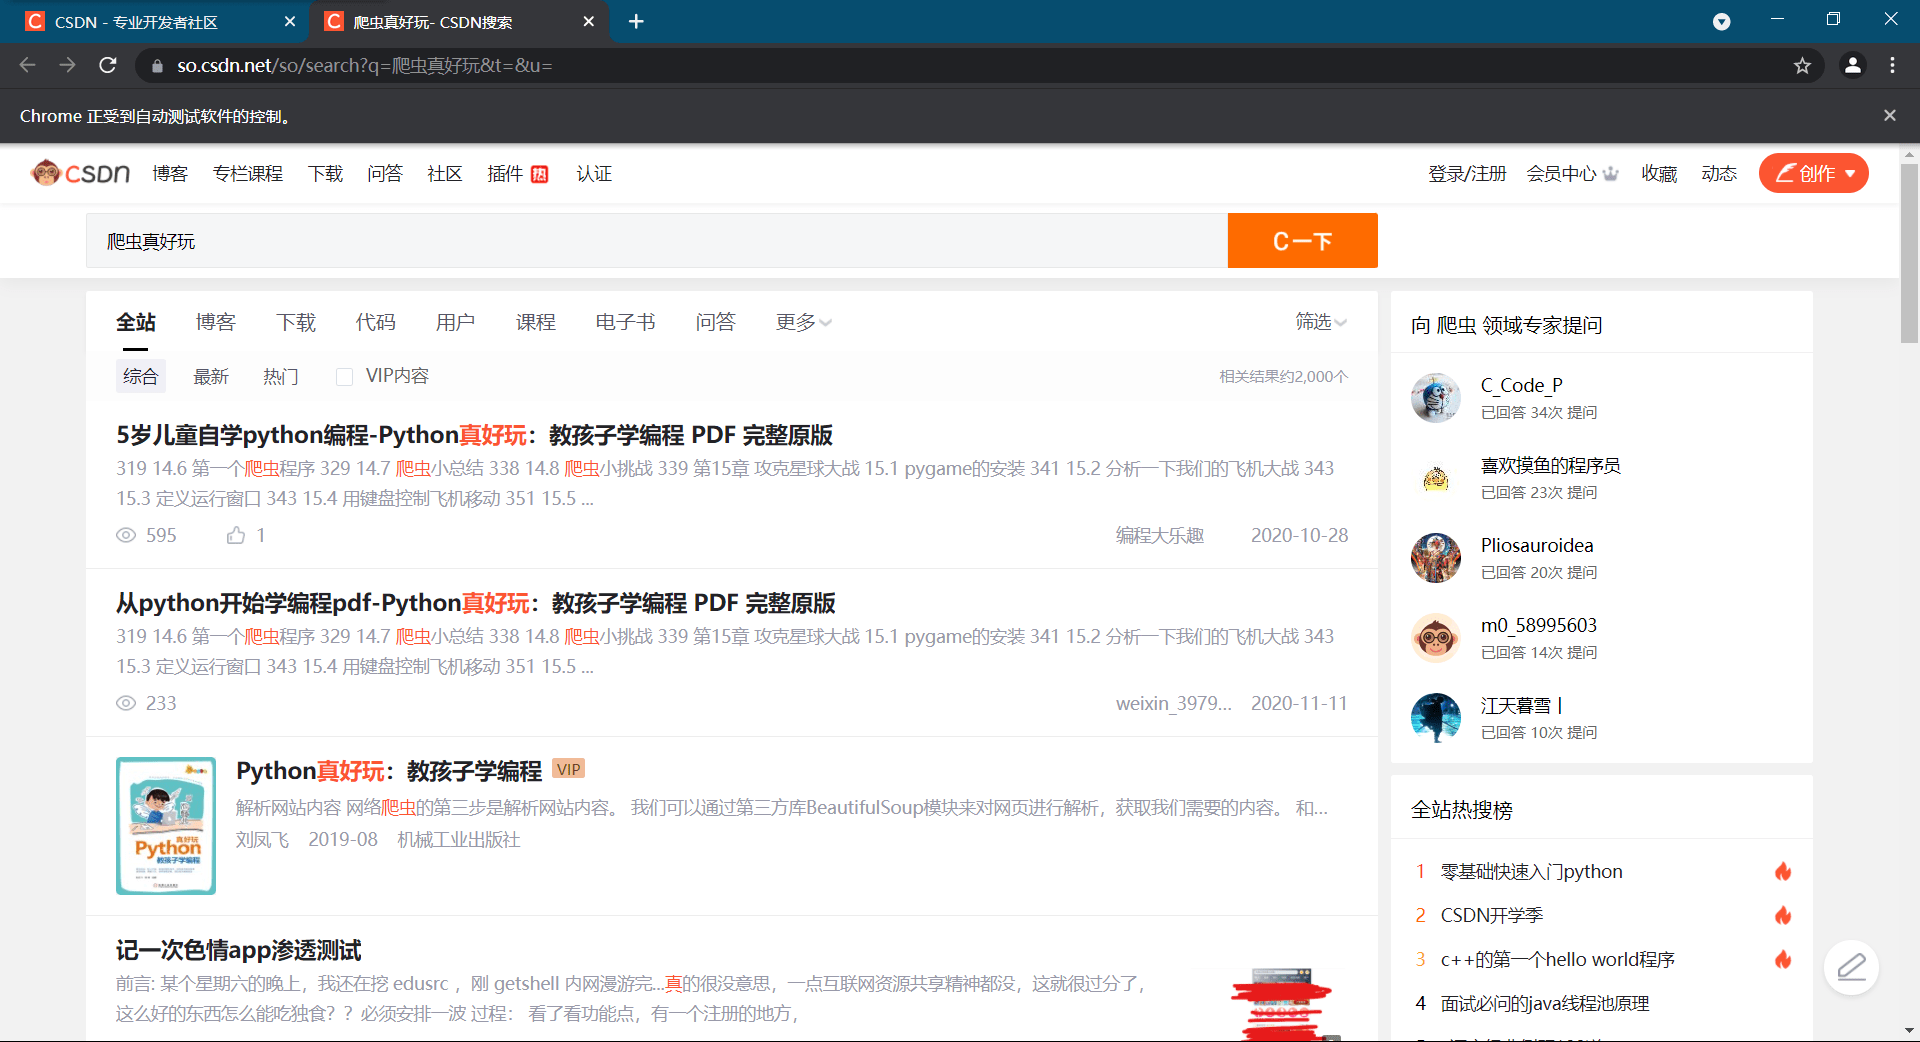Screen dimensions: 1920x1042
Task: Click author 编程大乐趣
Action: [x=1160, y=535]
